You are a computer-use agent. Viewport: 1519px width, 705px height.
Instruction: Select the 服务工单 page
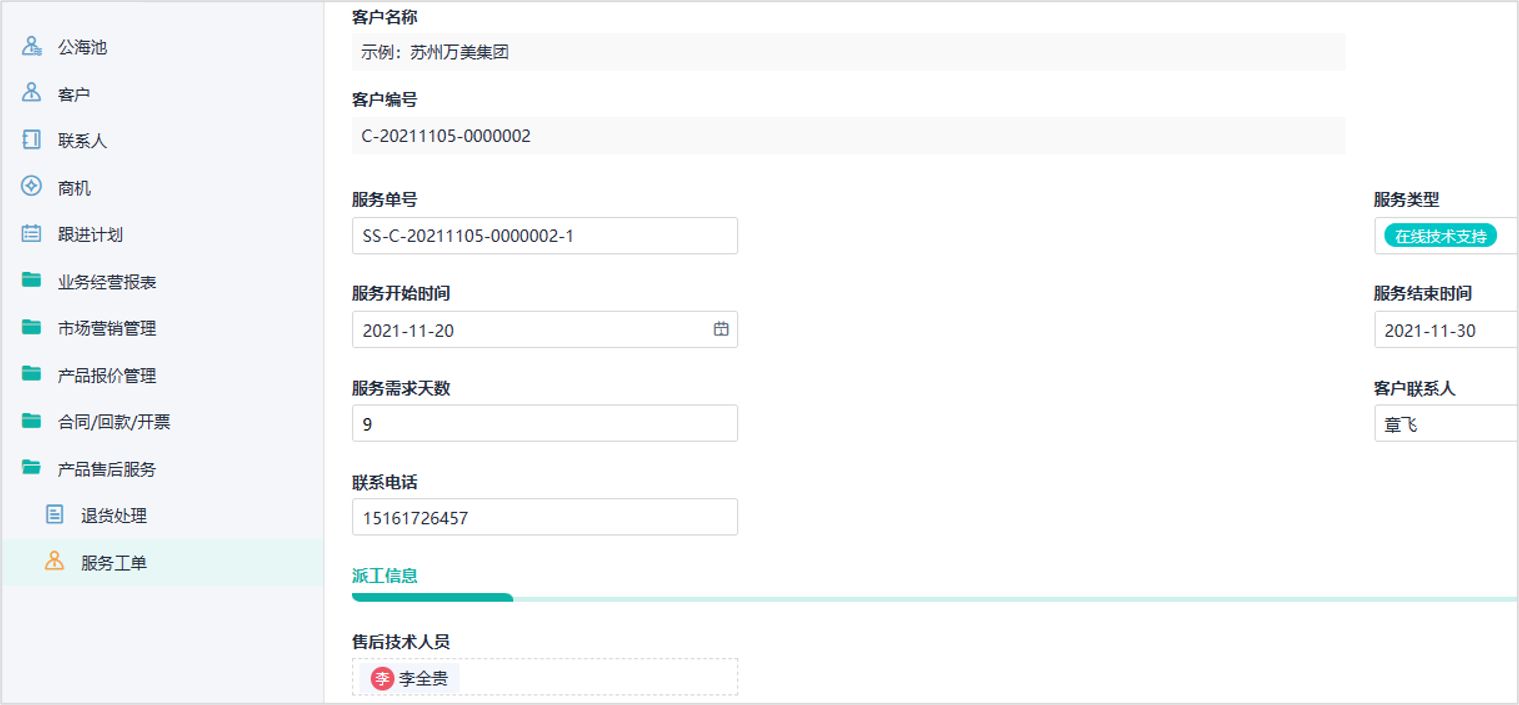162,562
